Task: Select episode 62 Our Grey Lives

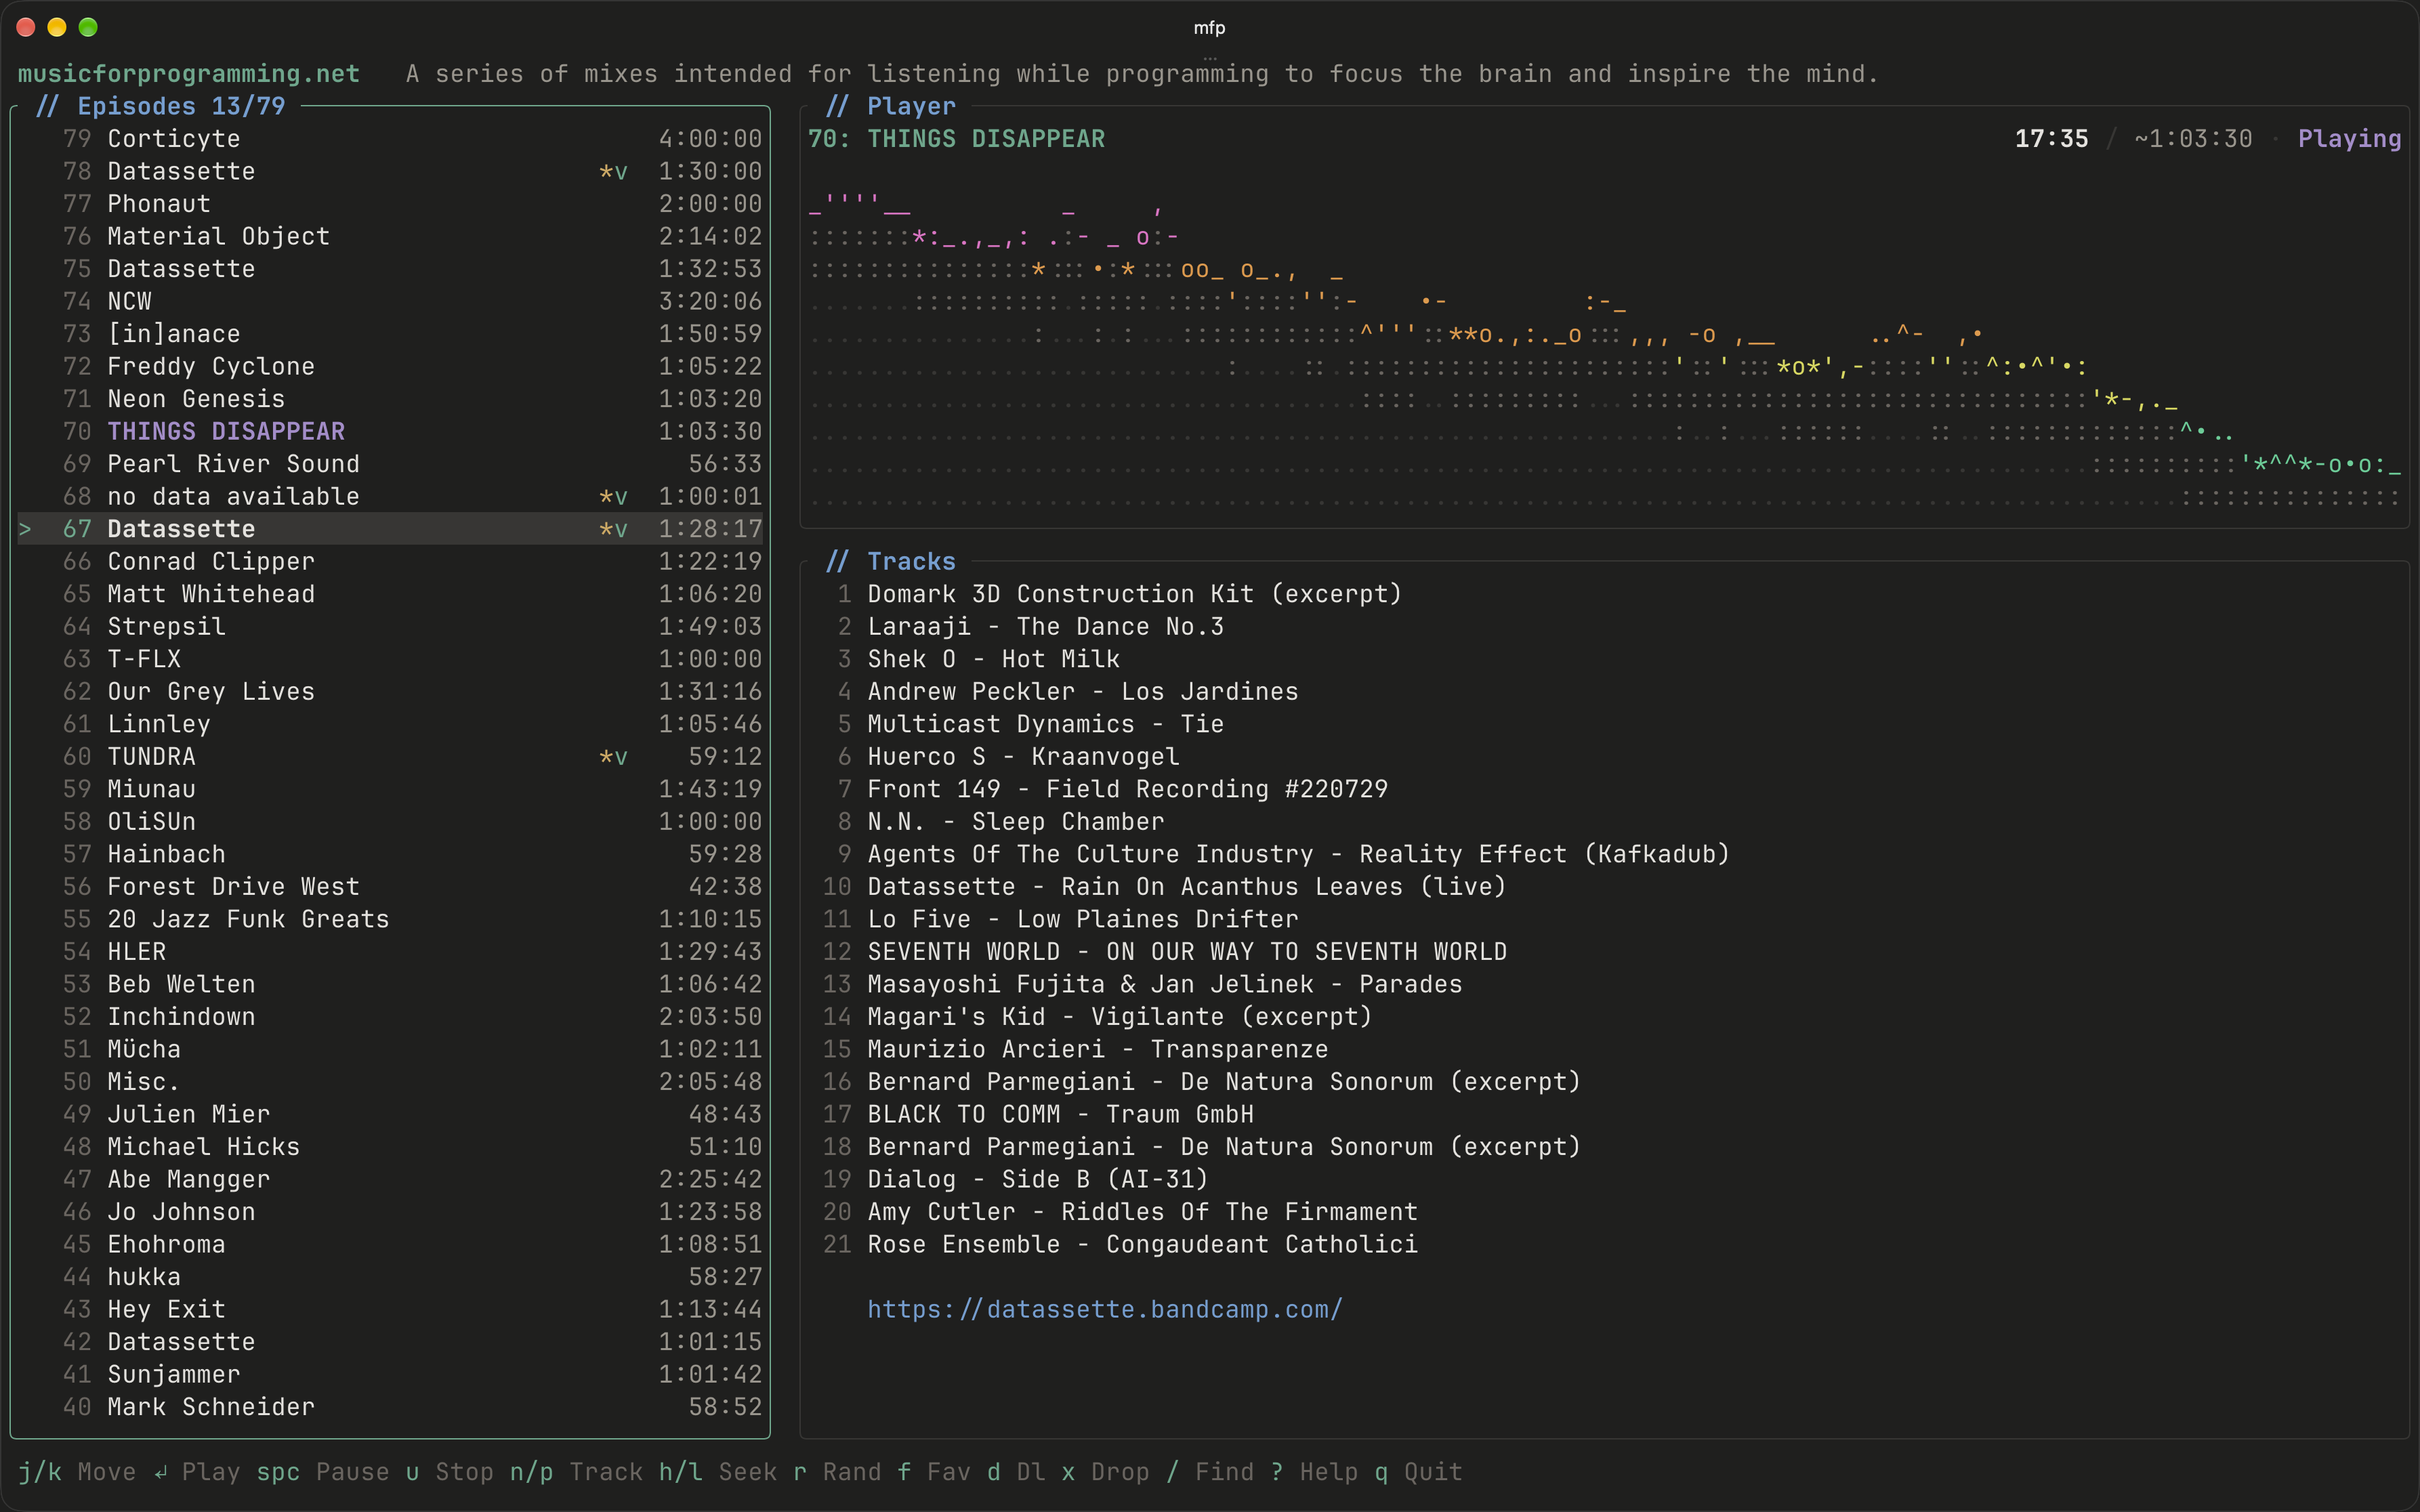Action: pos(390,691)
